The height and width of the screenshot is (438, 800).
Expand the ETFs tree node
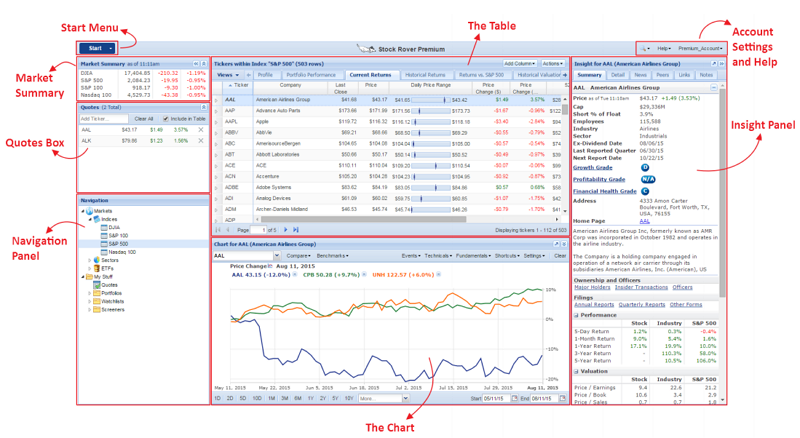tap(90, 269)
